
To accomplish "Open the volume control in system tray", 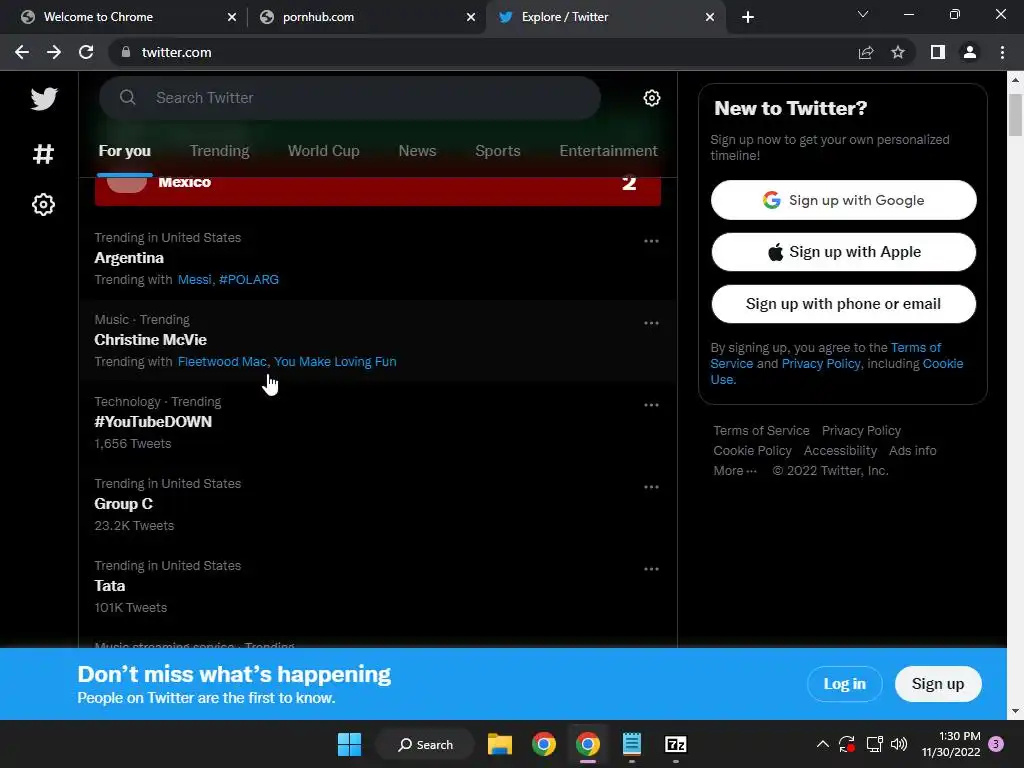I will click(x=899, y=744).
